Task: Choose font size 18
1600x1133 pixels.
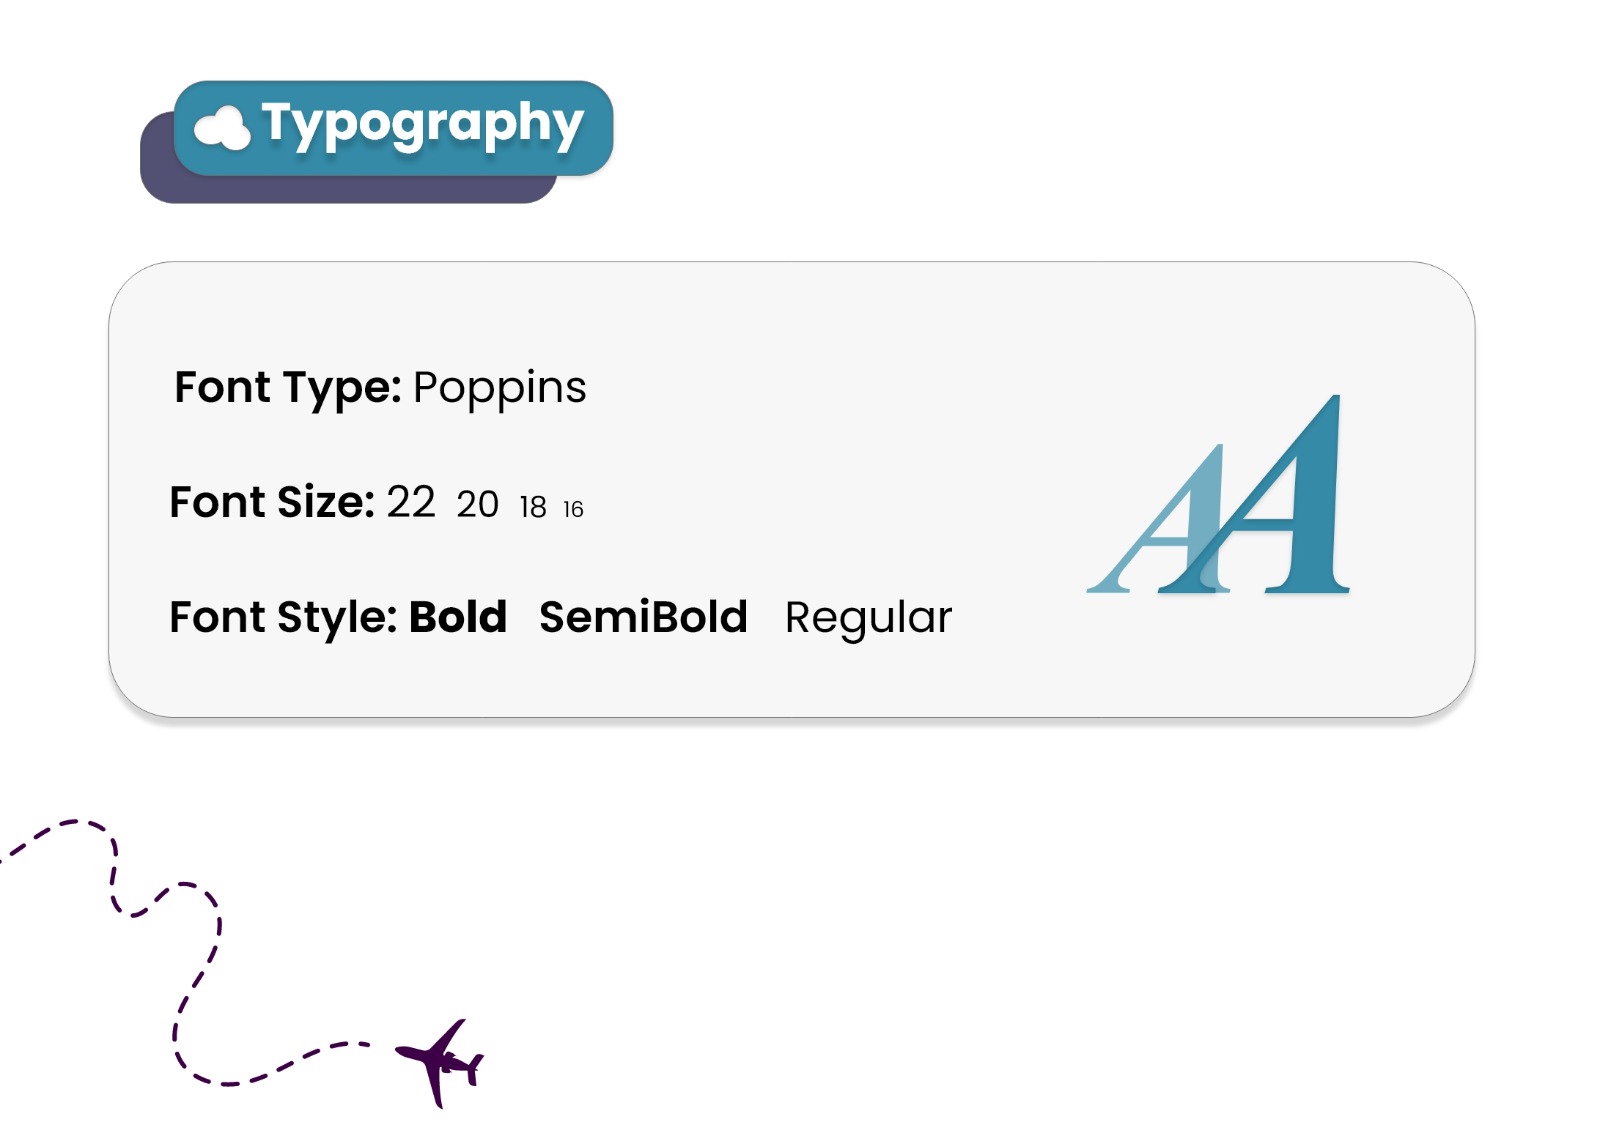Action: (533, 507)
